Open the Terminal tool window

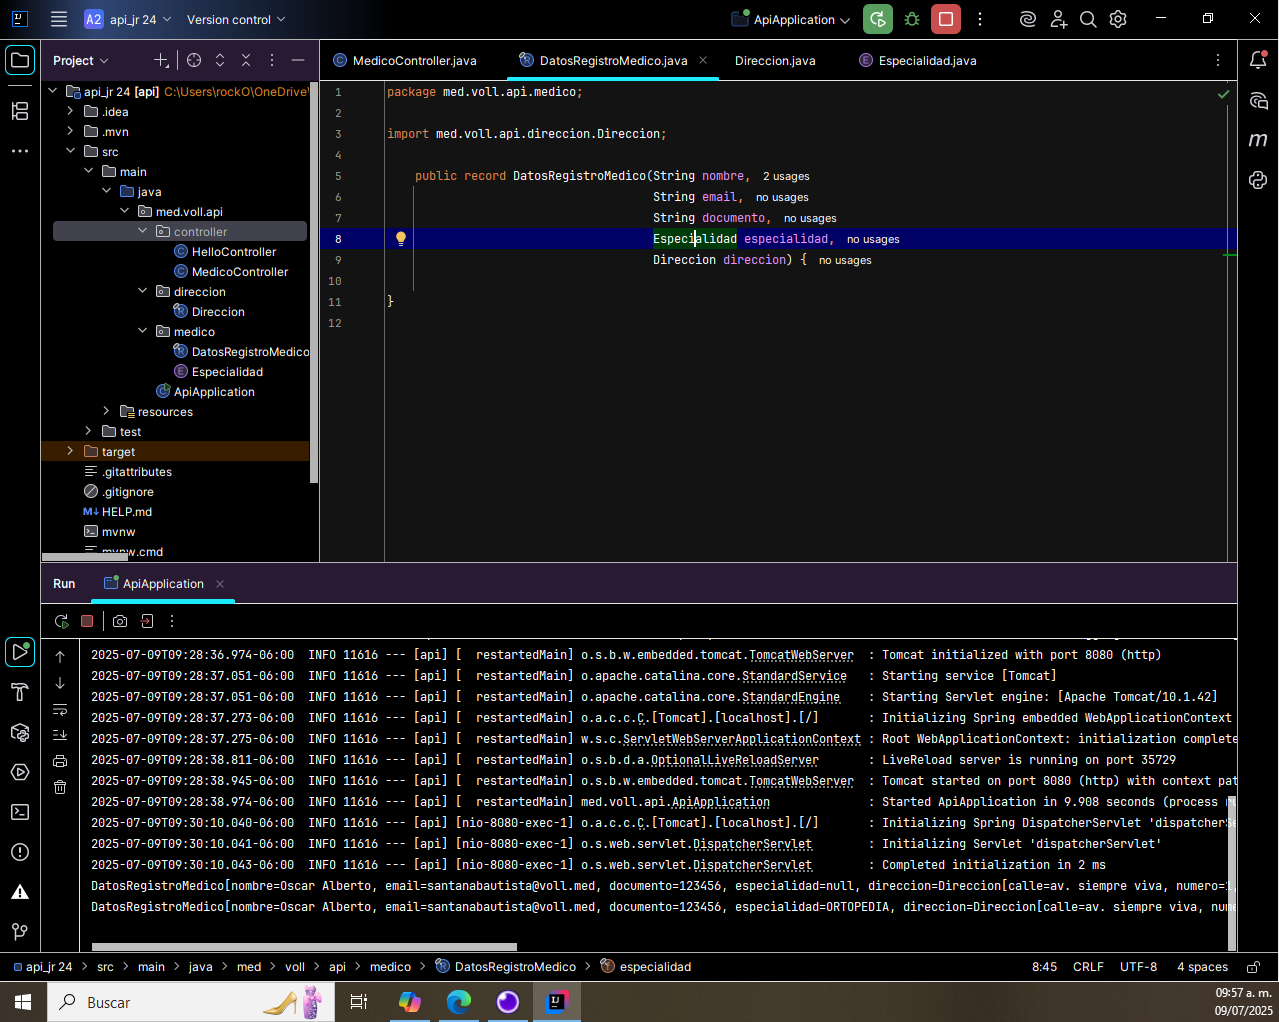tap(20, 812)
